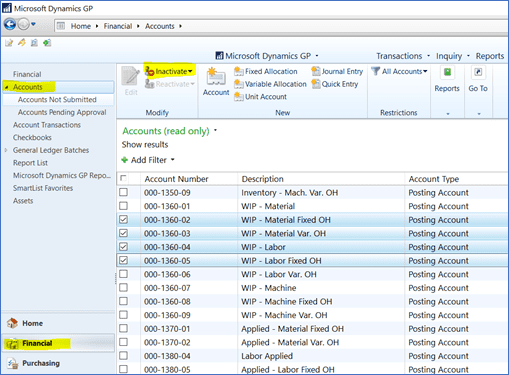Screen dimensions: 509x375
Task: Open Account Transactions list
Action: (x=47, y=125)
